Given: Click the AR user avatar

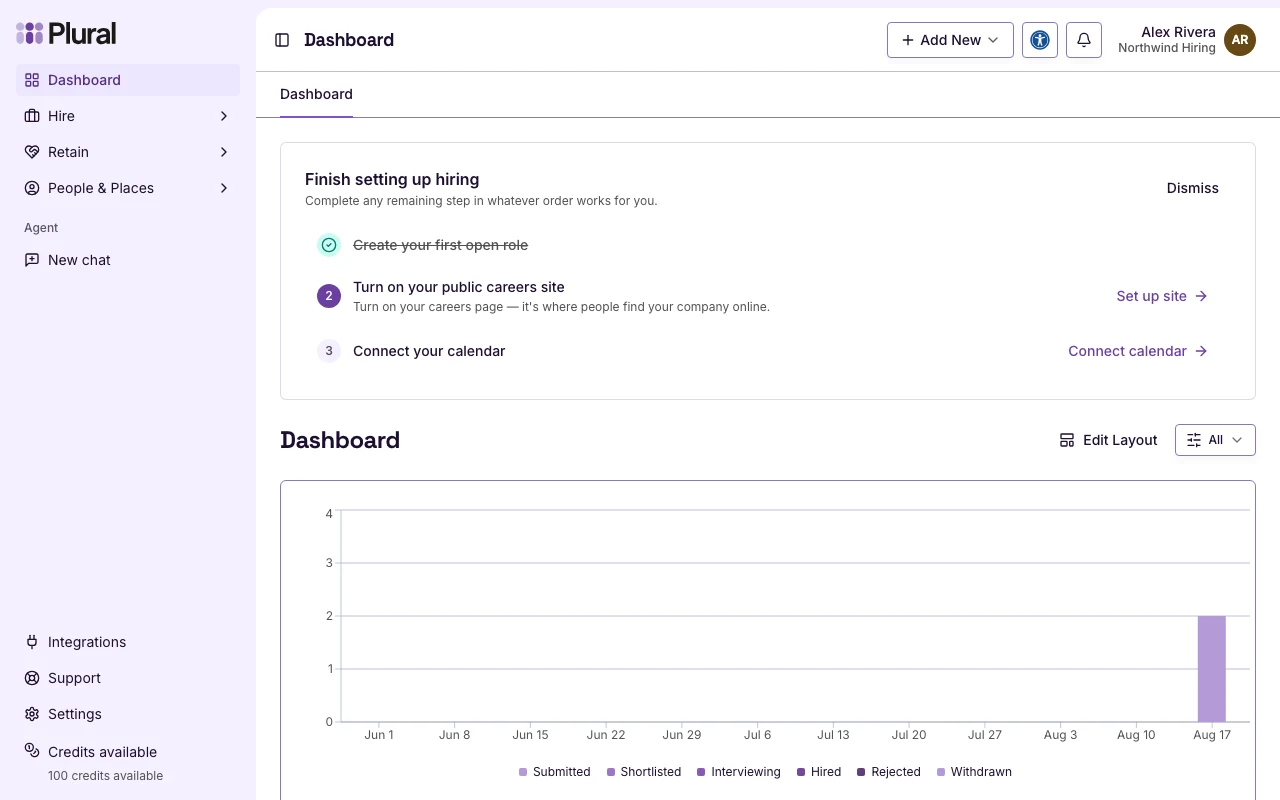Looking at the screenshot, I should pos(1240,40).
